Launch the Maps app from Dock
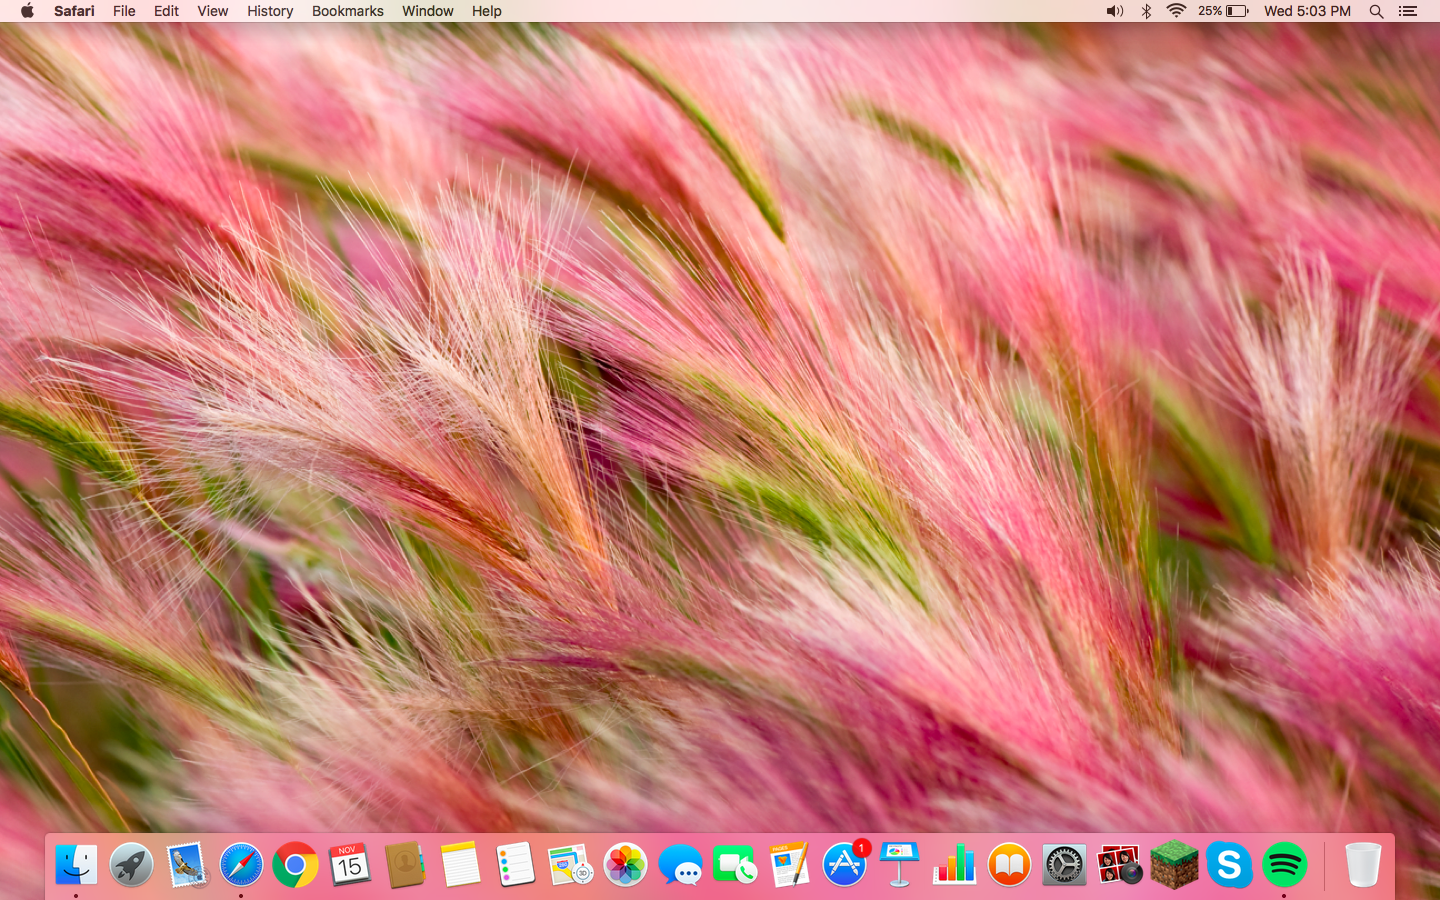Viewport: 1440px width, 900px height. (570, 865)
